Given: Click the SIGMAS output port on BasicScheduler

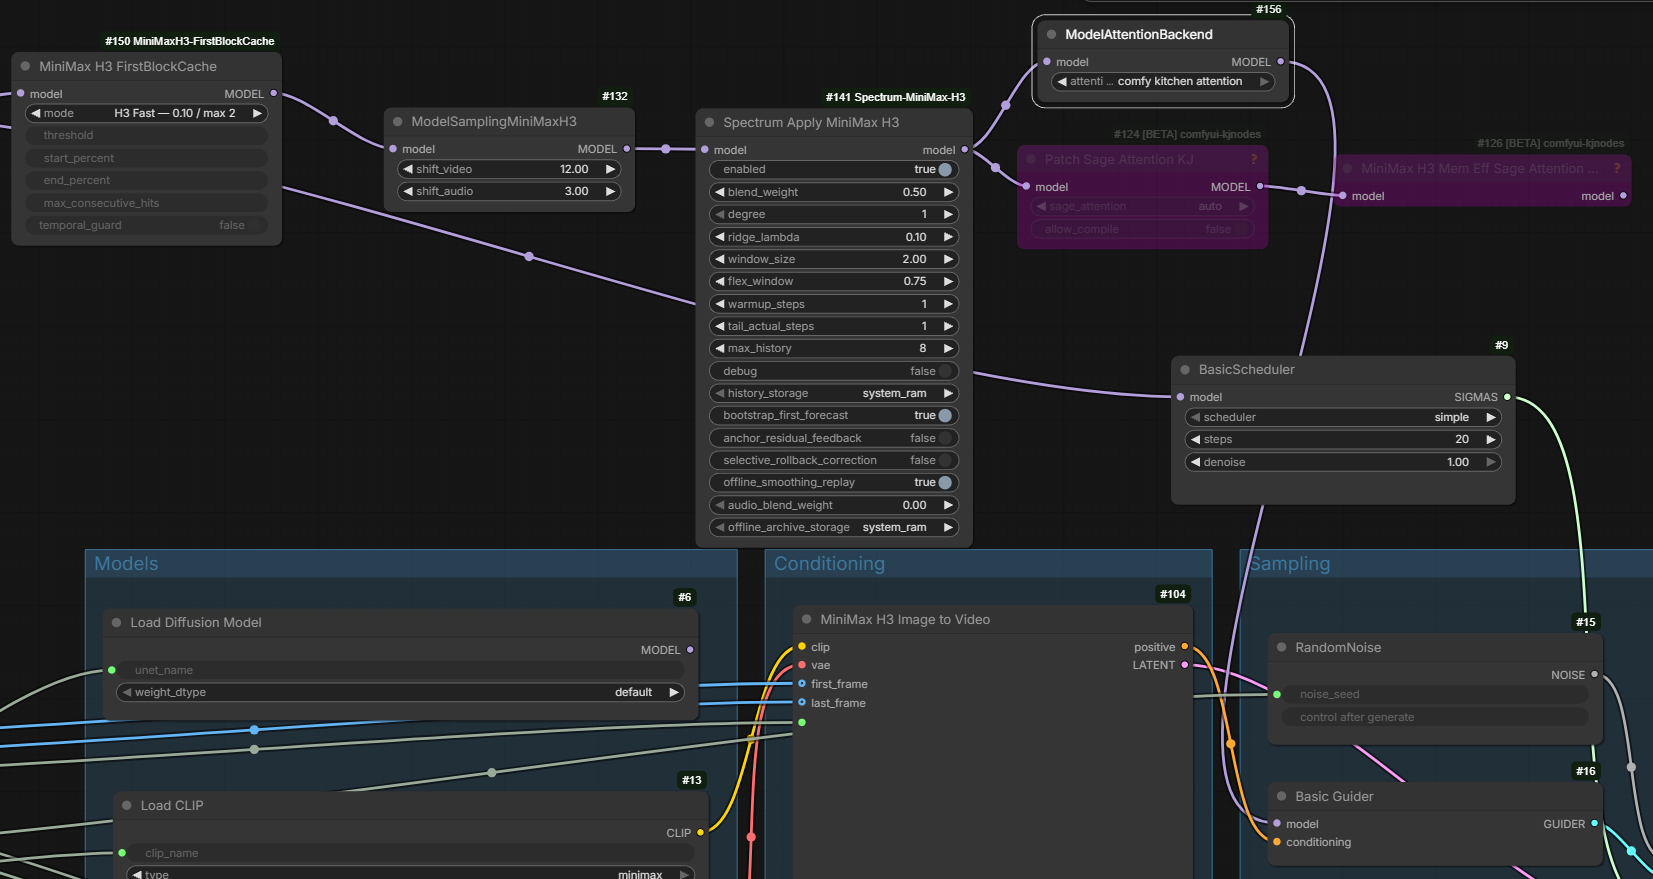Looking at the screenshot, I should pyautogui.click(x=1507, y=397).
